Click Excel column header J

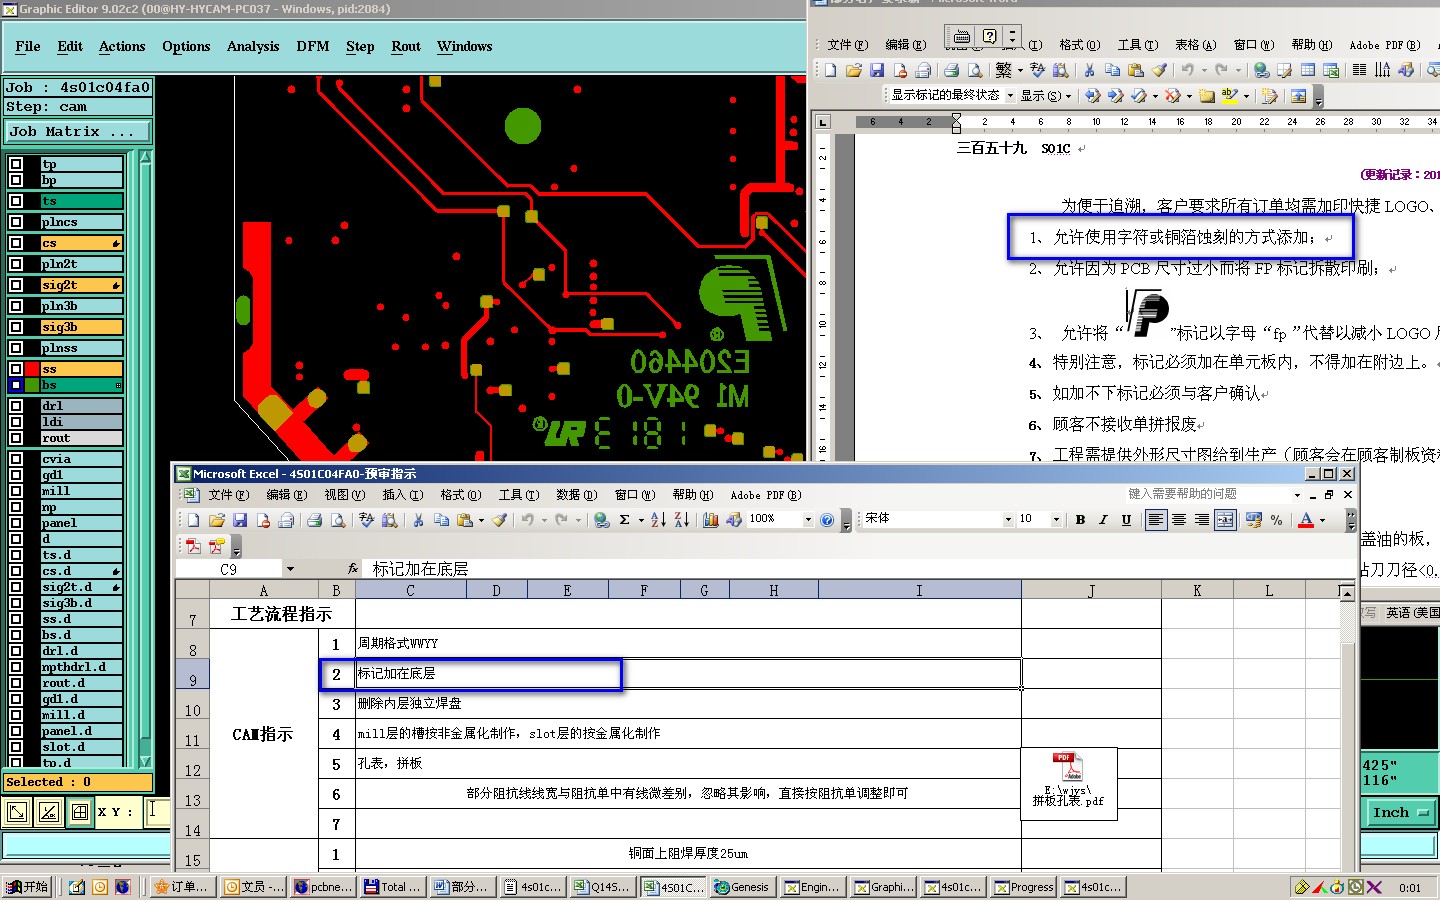click(x=1091, y=591)
